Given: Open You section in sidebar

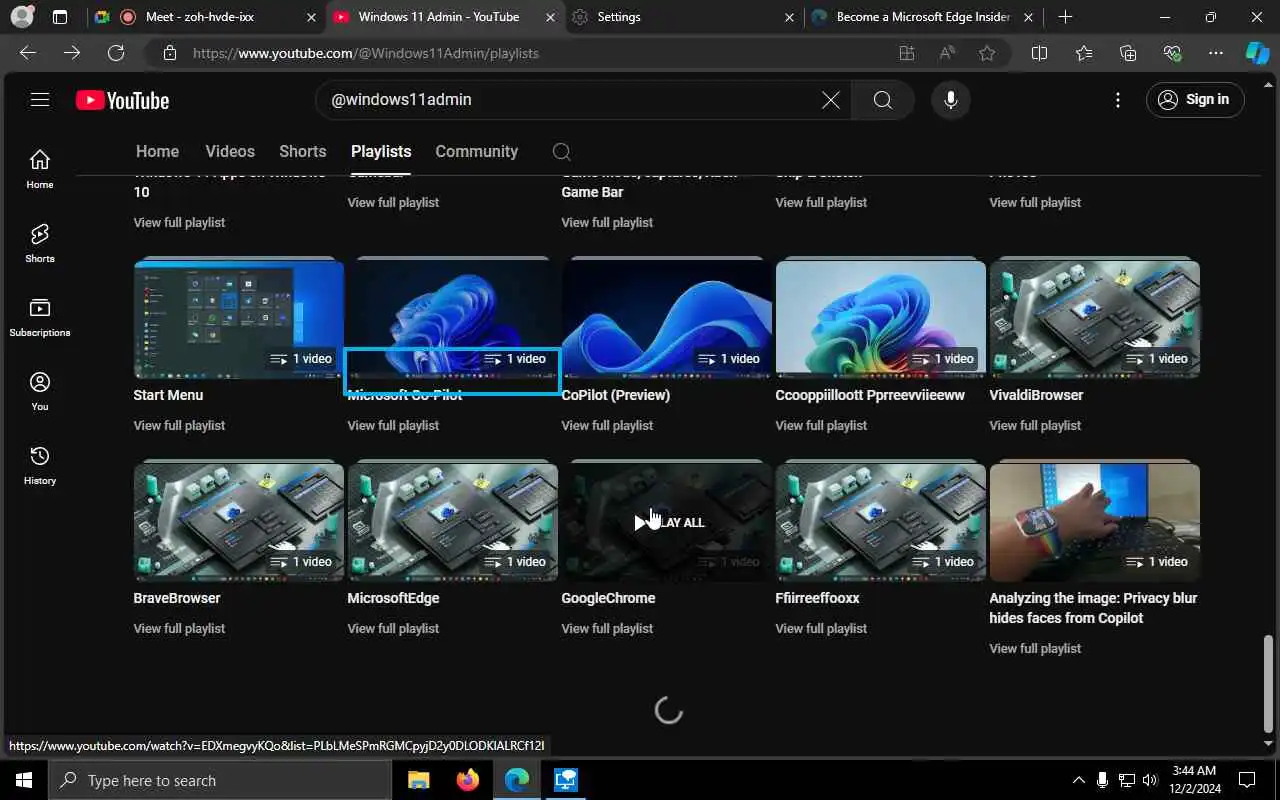Looking at the screenshot, I should coord(40,390).
